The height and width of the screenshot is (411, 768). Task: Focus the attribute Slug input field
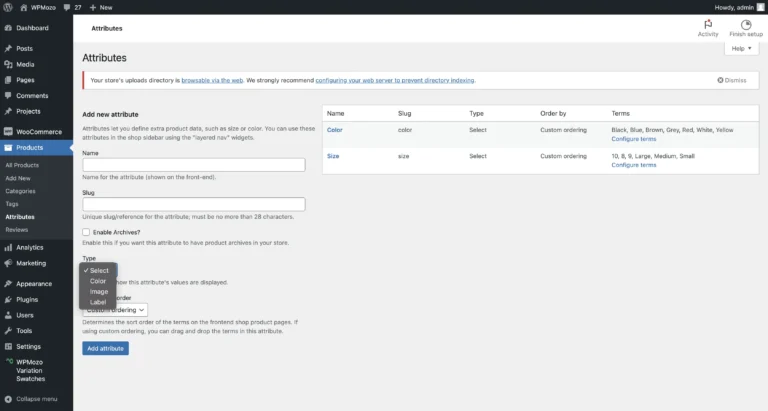click(194, 204)
